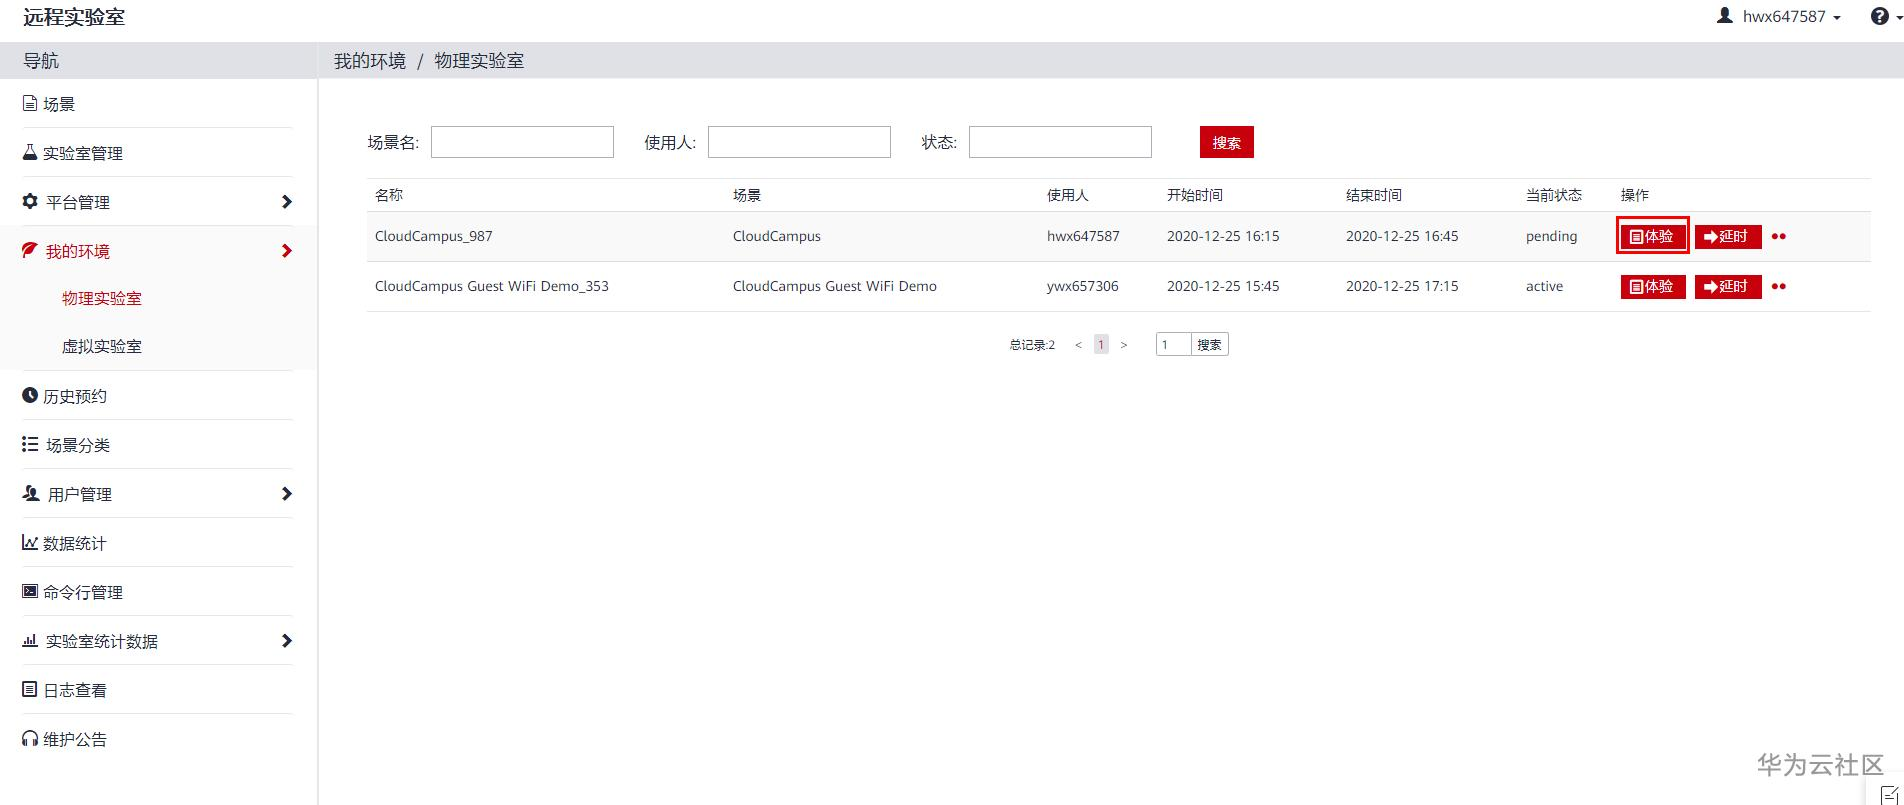Click the 用户管理 person icon

31,493
